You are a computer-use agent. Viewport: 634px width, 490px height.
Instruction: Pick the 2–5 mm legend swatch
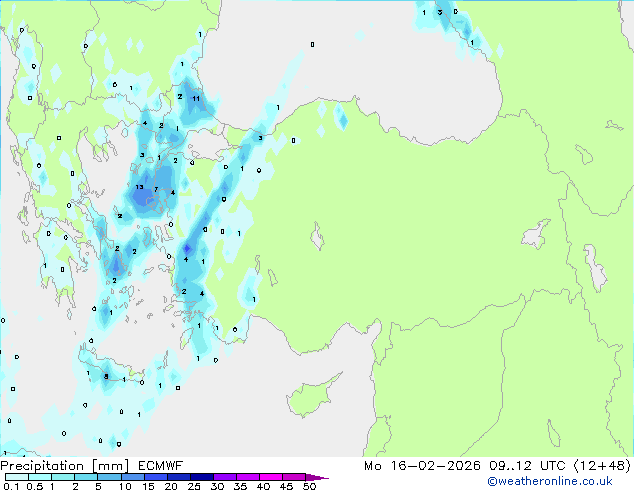coord(86,477)
